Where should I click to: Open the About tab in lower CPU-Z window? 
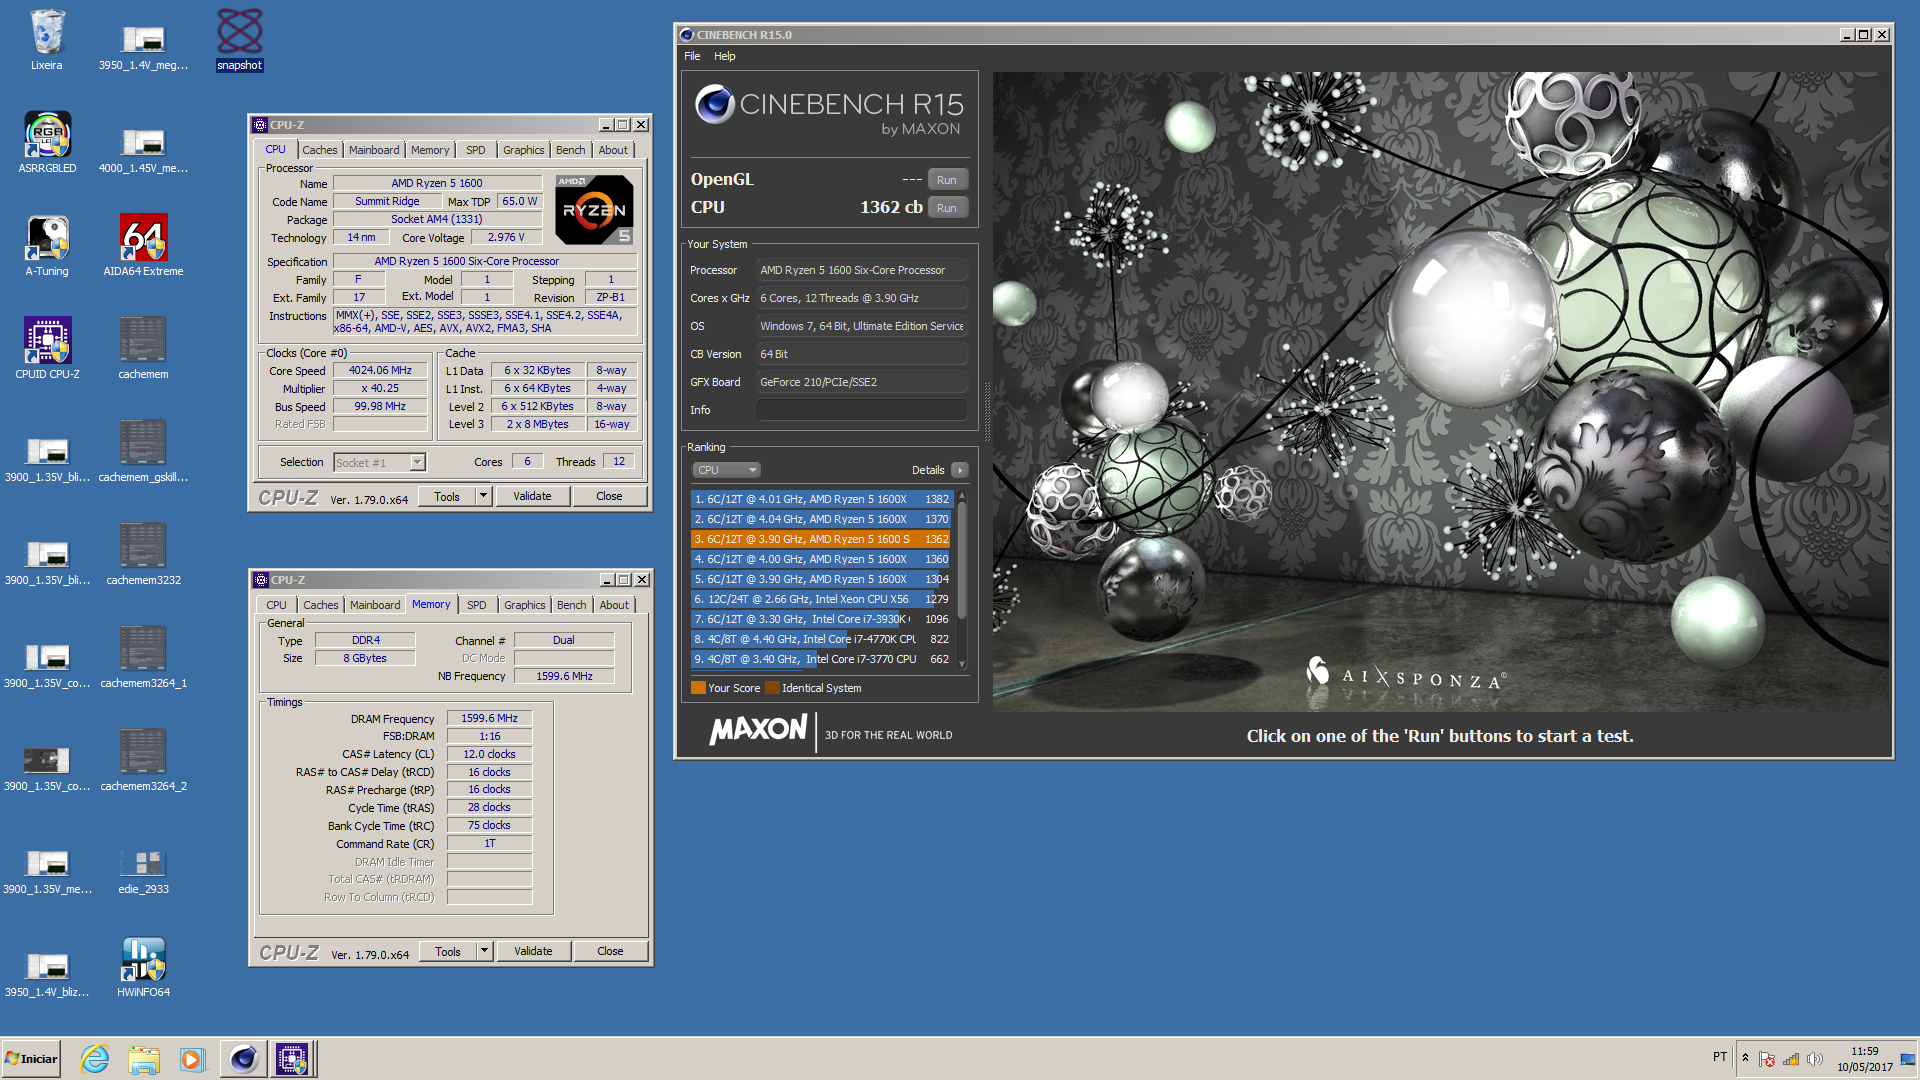tap(614, 605)
